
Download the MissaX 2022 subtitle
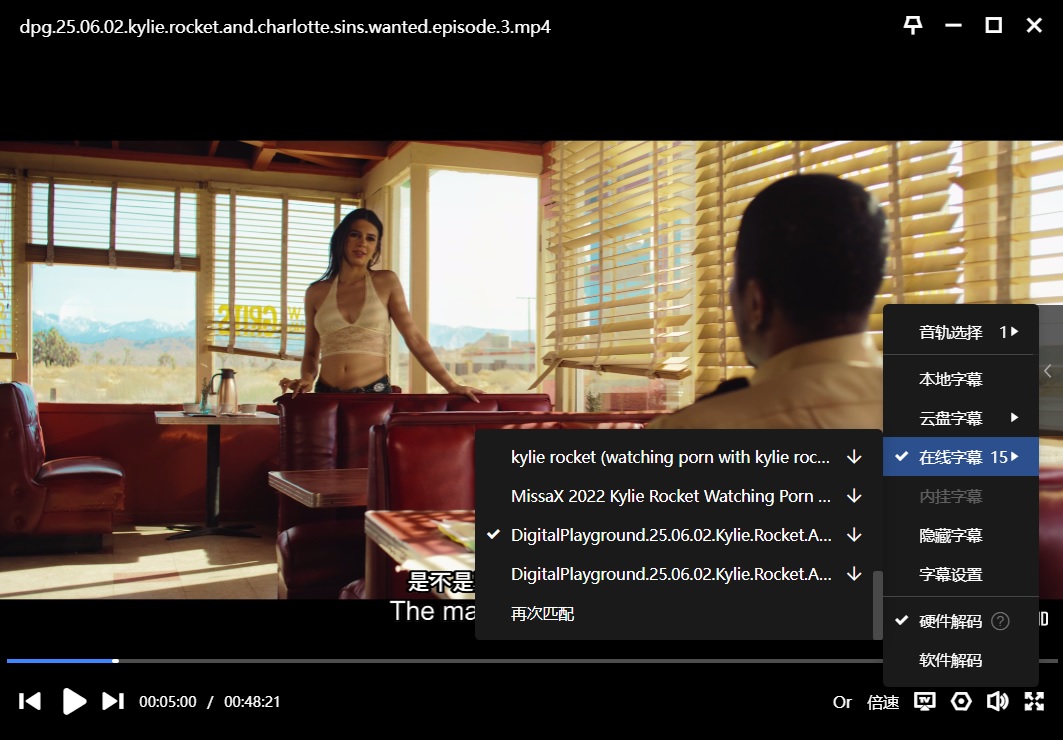pos(854,496)
